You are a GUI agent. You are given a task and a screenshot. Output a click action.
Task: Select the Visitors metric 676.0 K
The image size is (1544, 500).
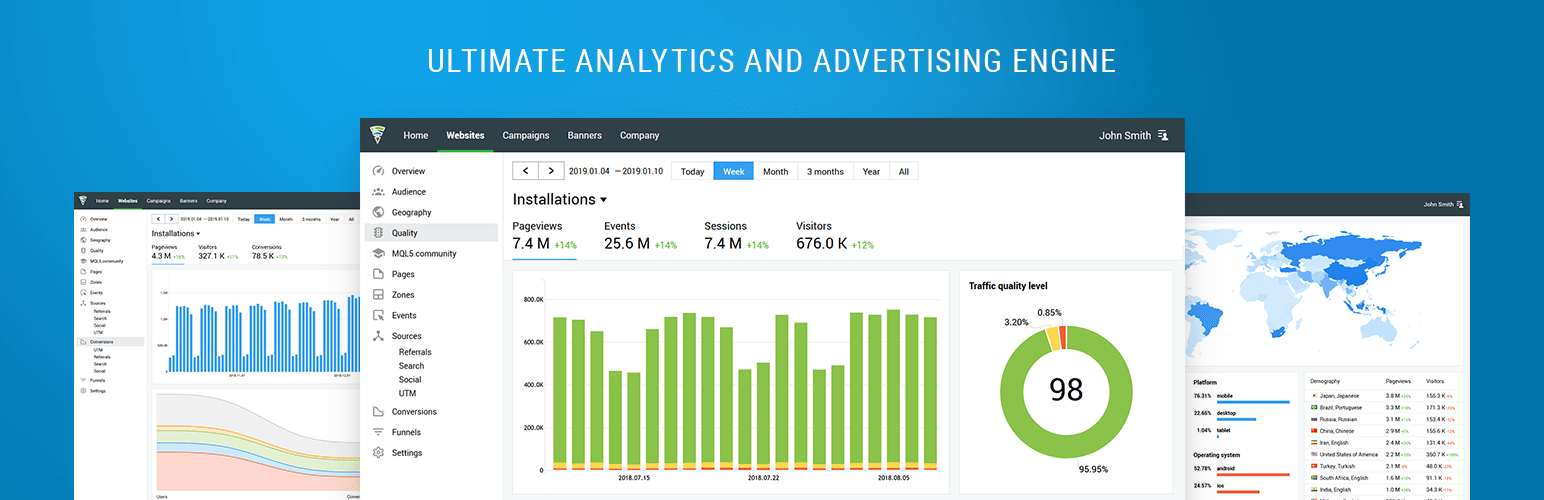(x=821, y=243)
